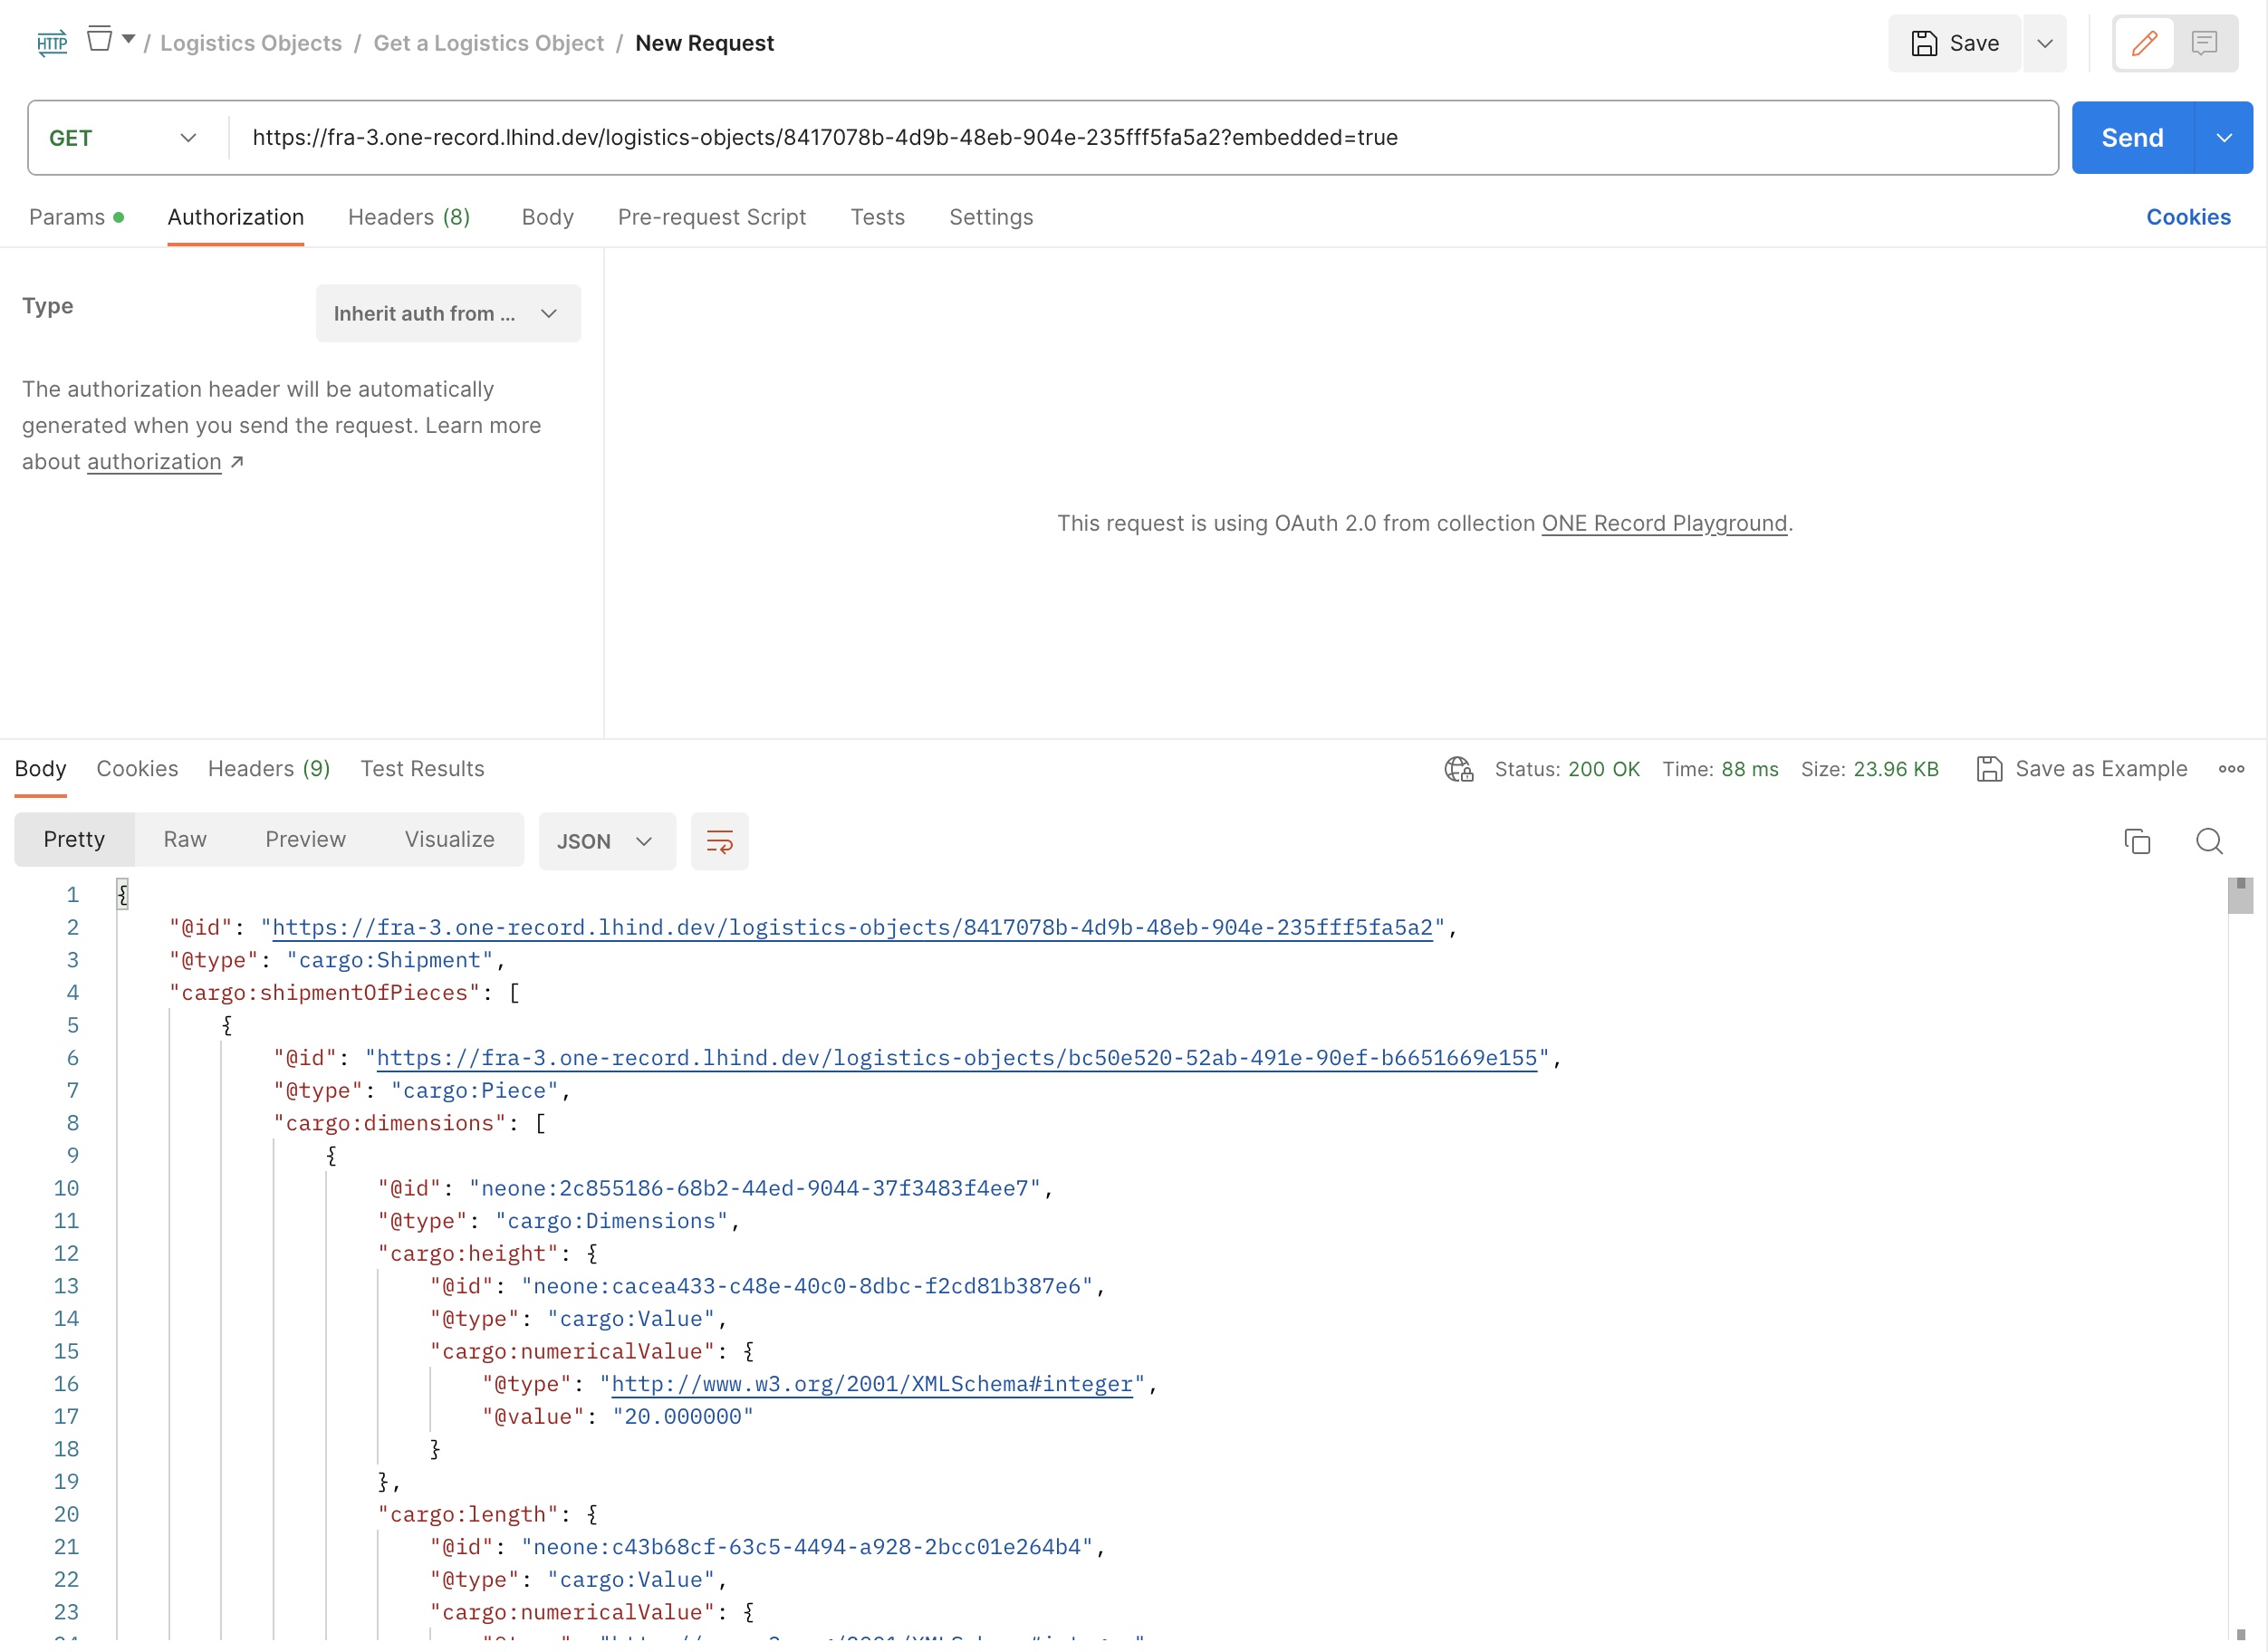Open the response more options ellipsis
Image resolution: width=2268 pixels, height=1652 pixels.
pos(2231,769)
